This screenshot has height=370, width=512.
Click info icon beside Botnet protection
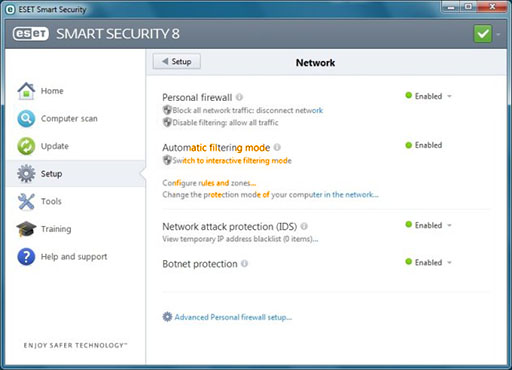tap(244, 263)
